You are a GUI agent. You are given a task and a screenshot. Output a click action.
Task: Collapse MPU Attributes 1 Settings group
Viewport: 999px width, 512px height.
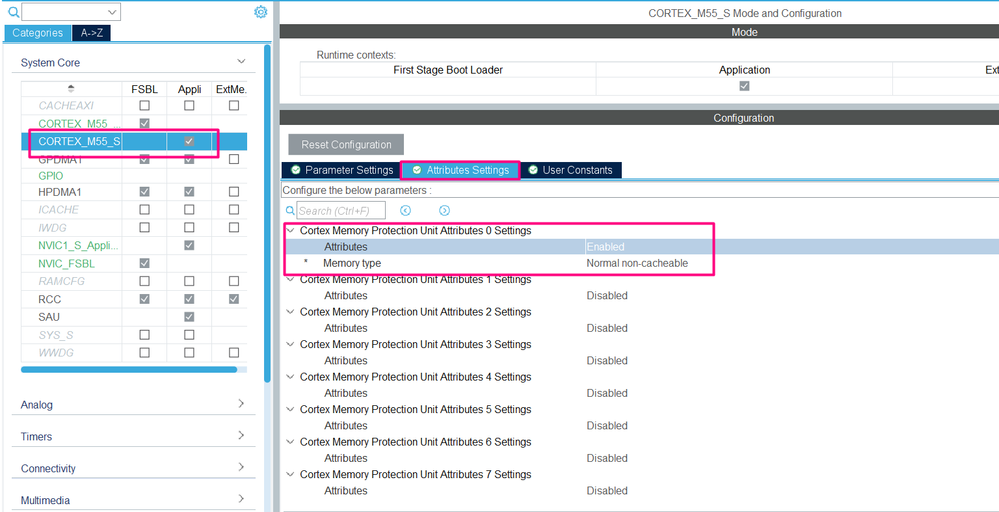[291, 279]
